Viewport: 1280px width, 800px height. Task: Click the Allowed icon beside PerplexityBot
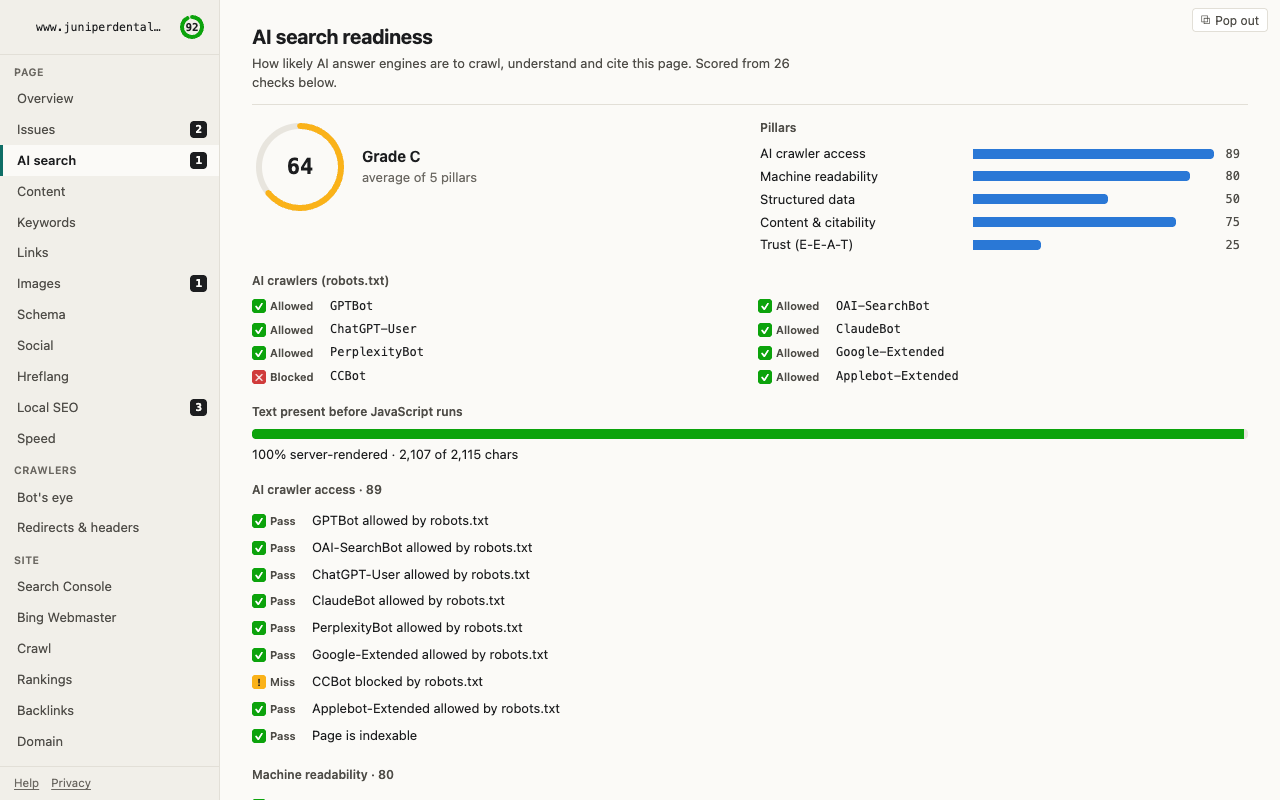tap(259, 353)
